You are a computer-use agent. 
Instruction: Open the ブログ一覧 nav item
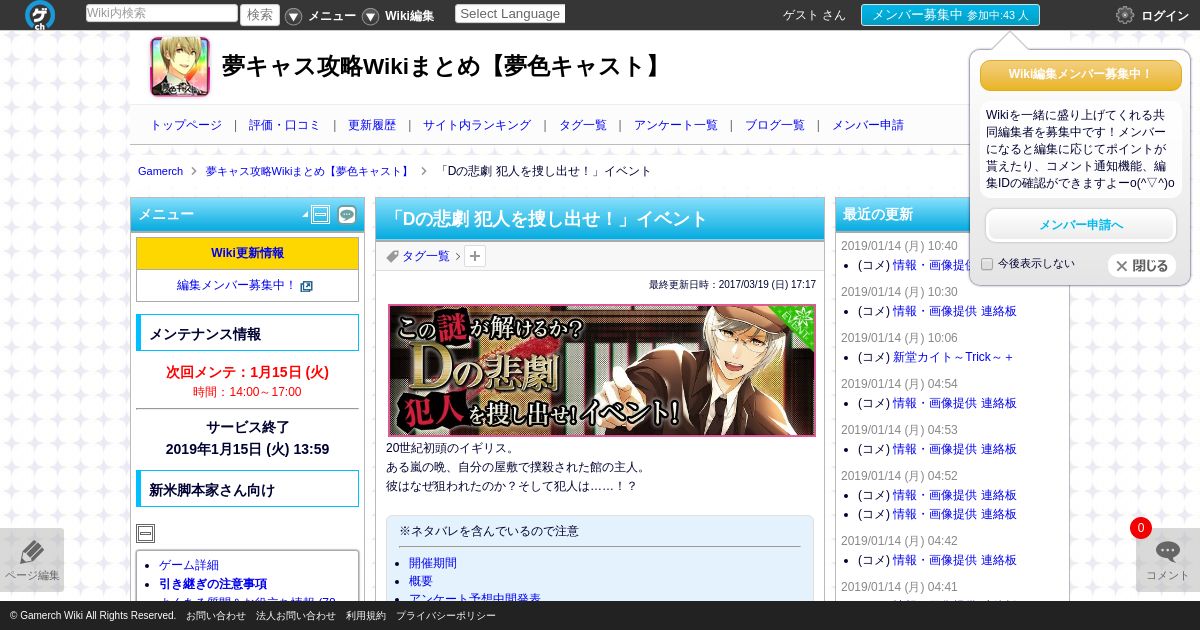pyautogui.click(x=775, y=125)
